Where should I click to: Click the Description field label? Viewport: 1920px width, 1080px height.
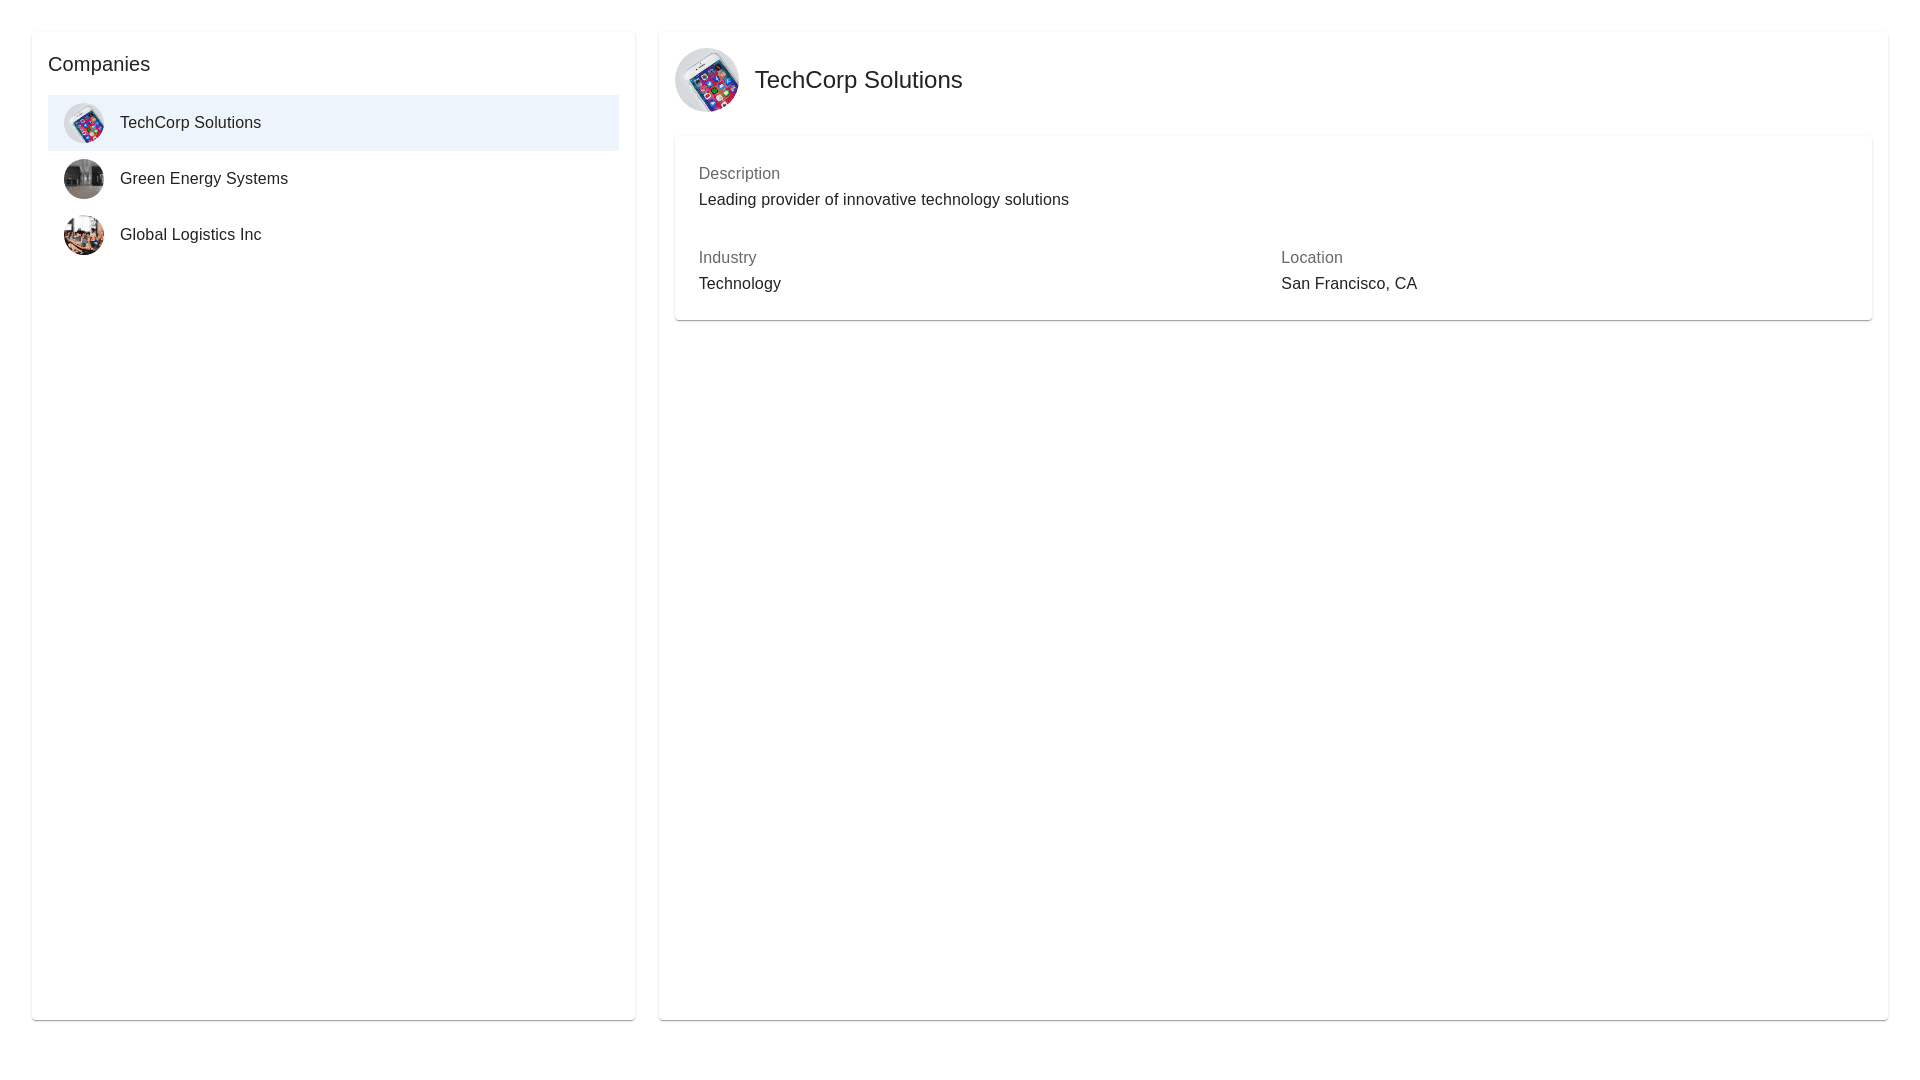tap(739, 174)
